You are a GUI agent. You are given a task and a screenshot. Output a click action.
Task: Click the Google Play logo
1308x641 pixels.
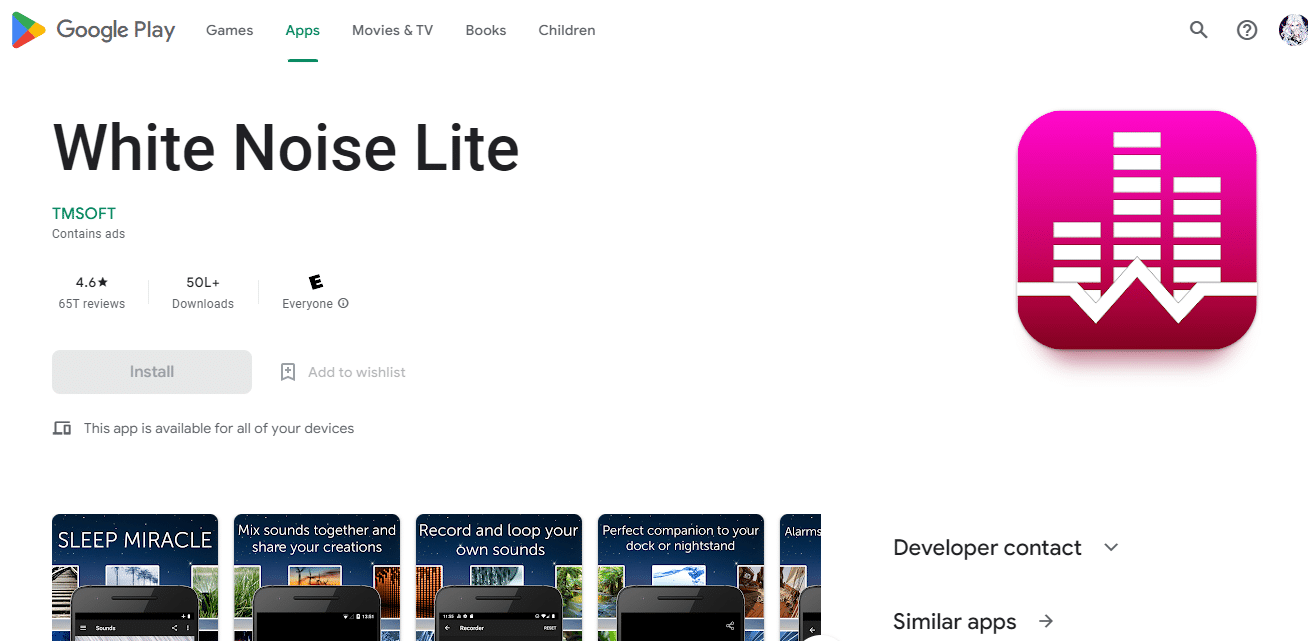[x=93, y=30]
